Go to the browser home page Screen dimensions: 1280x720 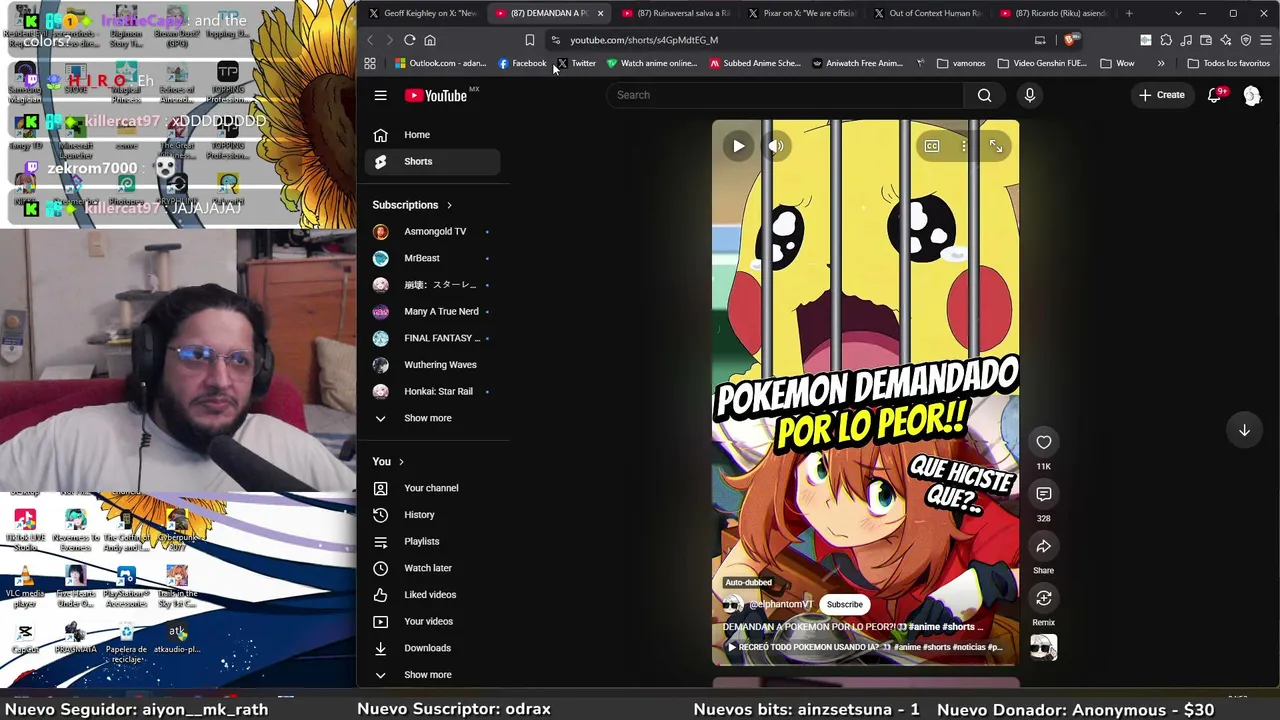[x=430, y=40]
